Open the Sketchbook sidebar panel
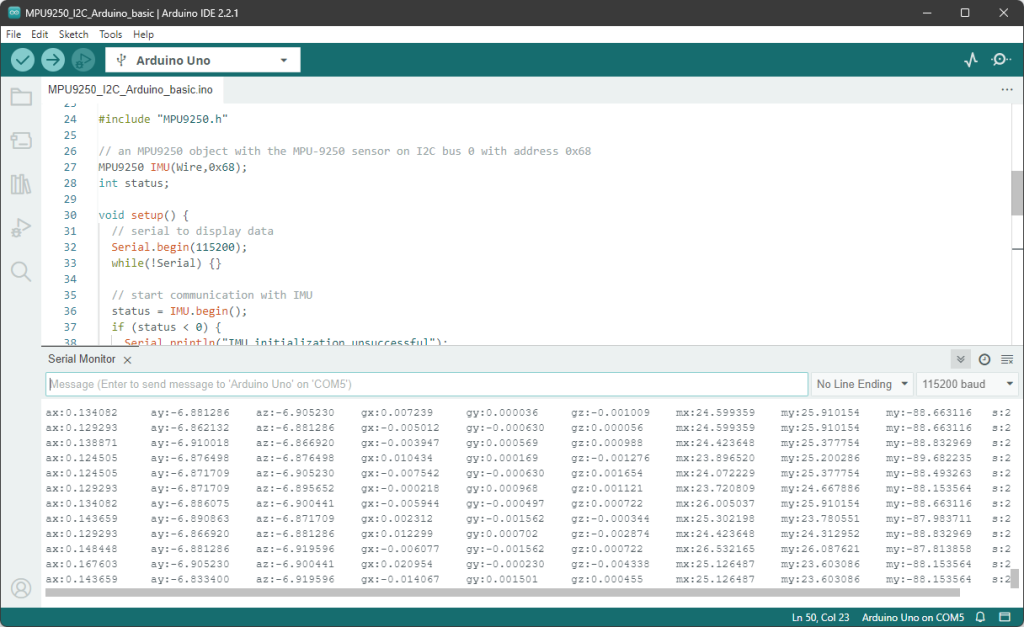This screenshot has width=1024, height=627. (22, 97)
